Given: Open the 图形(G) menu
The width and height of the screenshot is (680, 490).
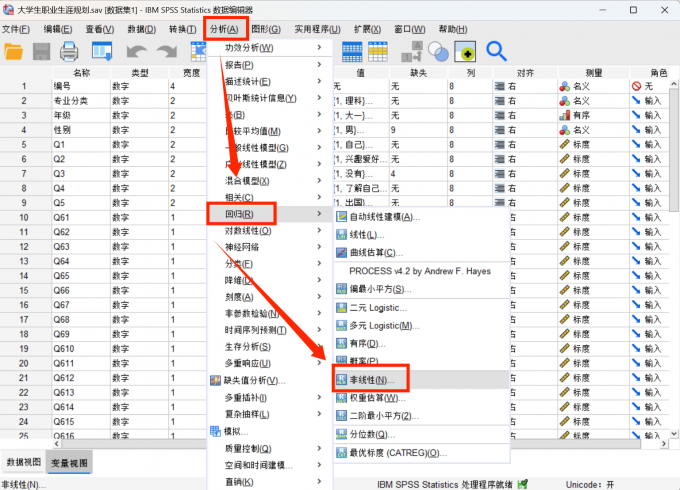Looking at the screenshot, I should pos(266,29).
